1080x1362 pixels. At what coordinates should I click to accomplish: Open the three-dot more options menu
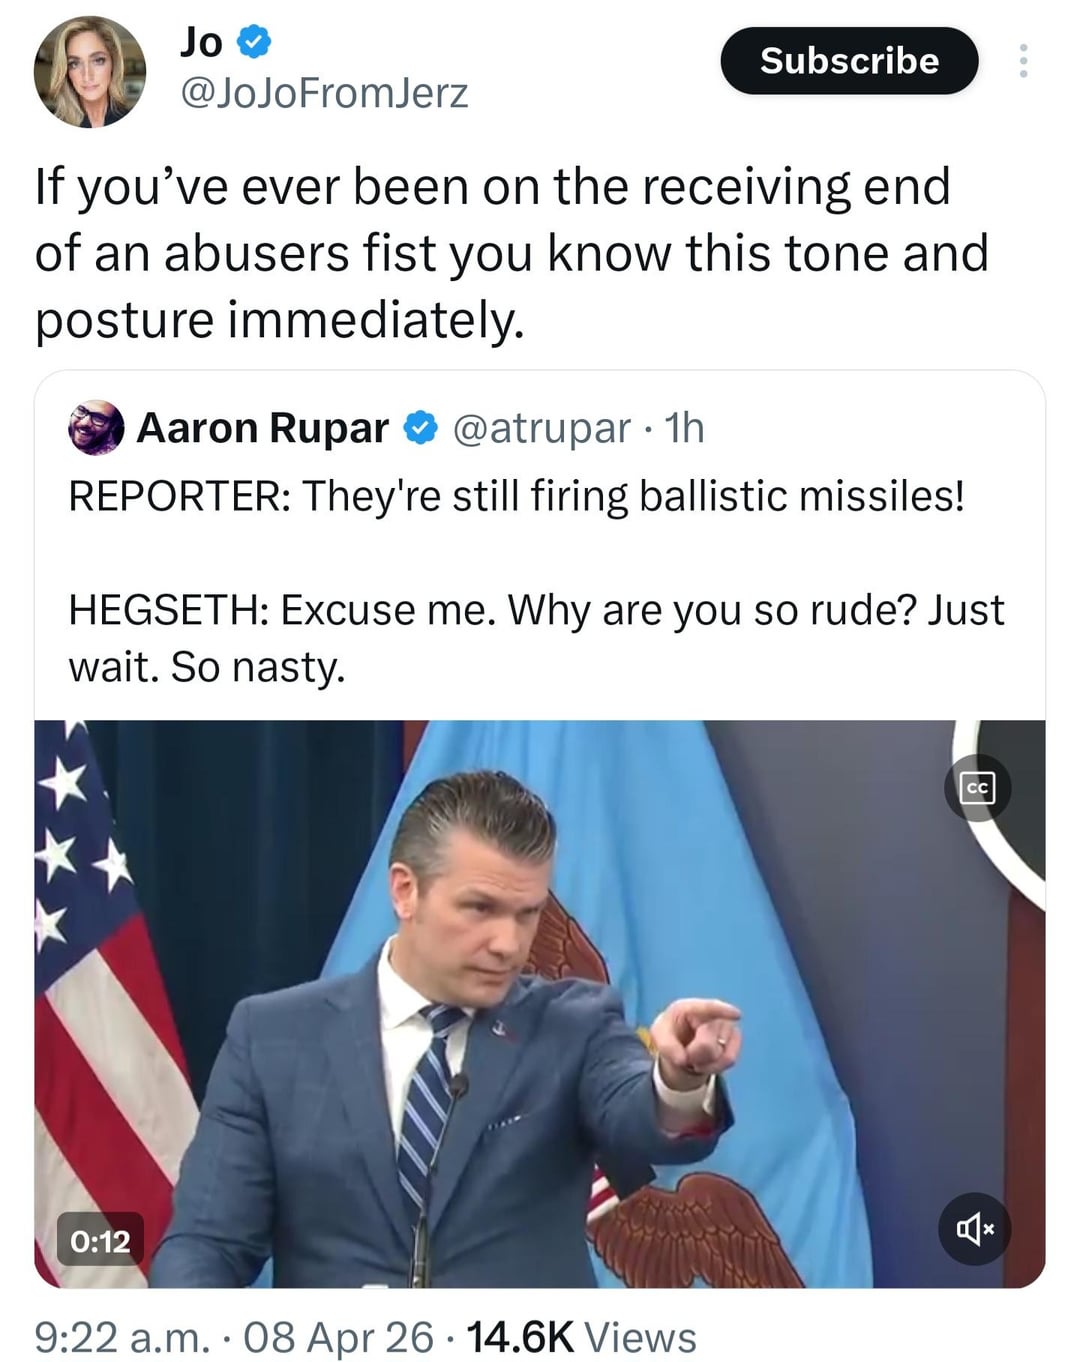tap(1022, 61)
